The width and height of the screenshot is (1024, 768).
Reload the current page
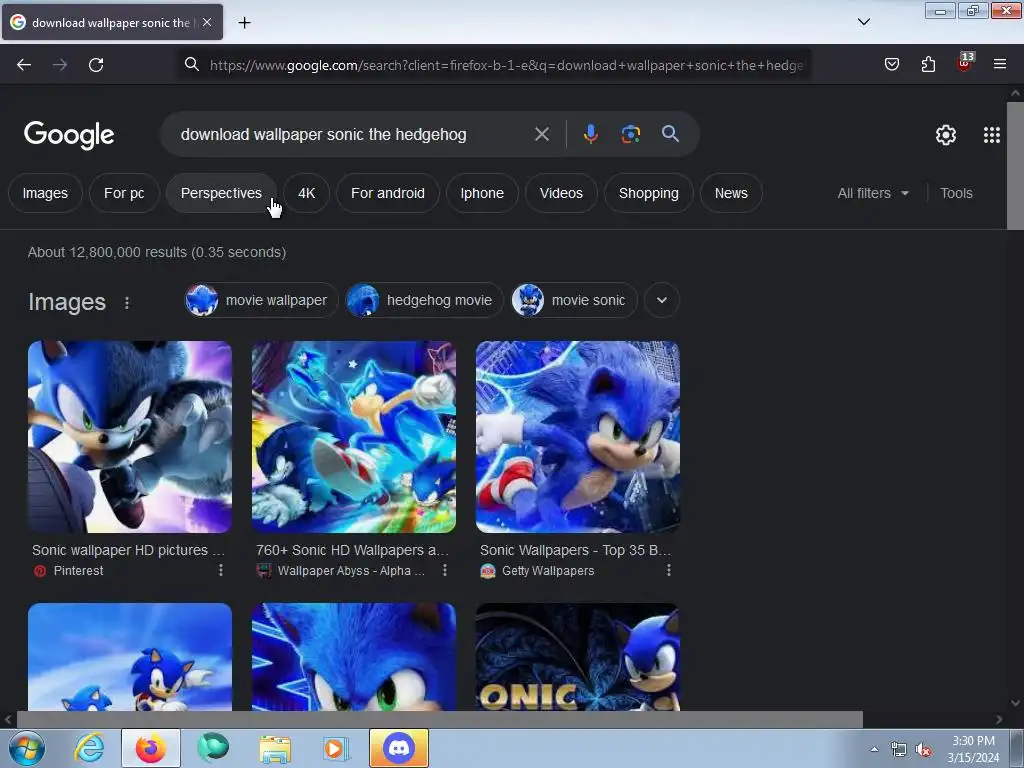96,65
